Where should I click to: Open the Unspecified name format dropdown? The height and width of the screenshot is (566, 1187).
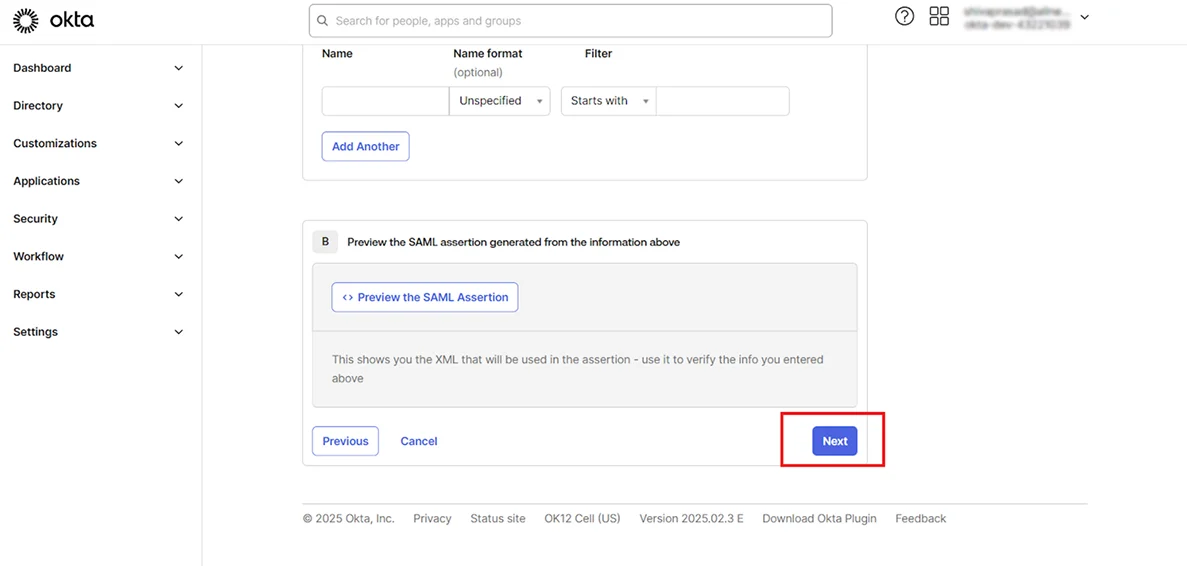coord(500,101)
